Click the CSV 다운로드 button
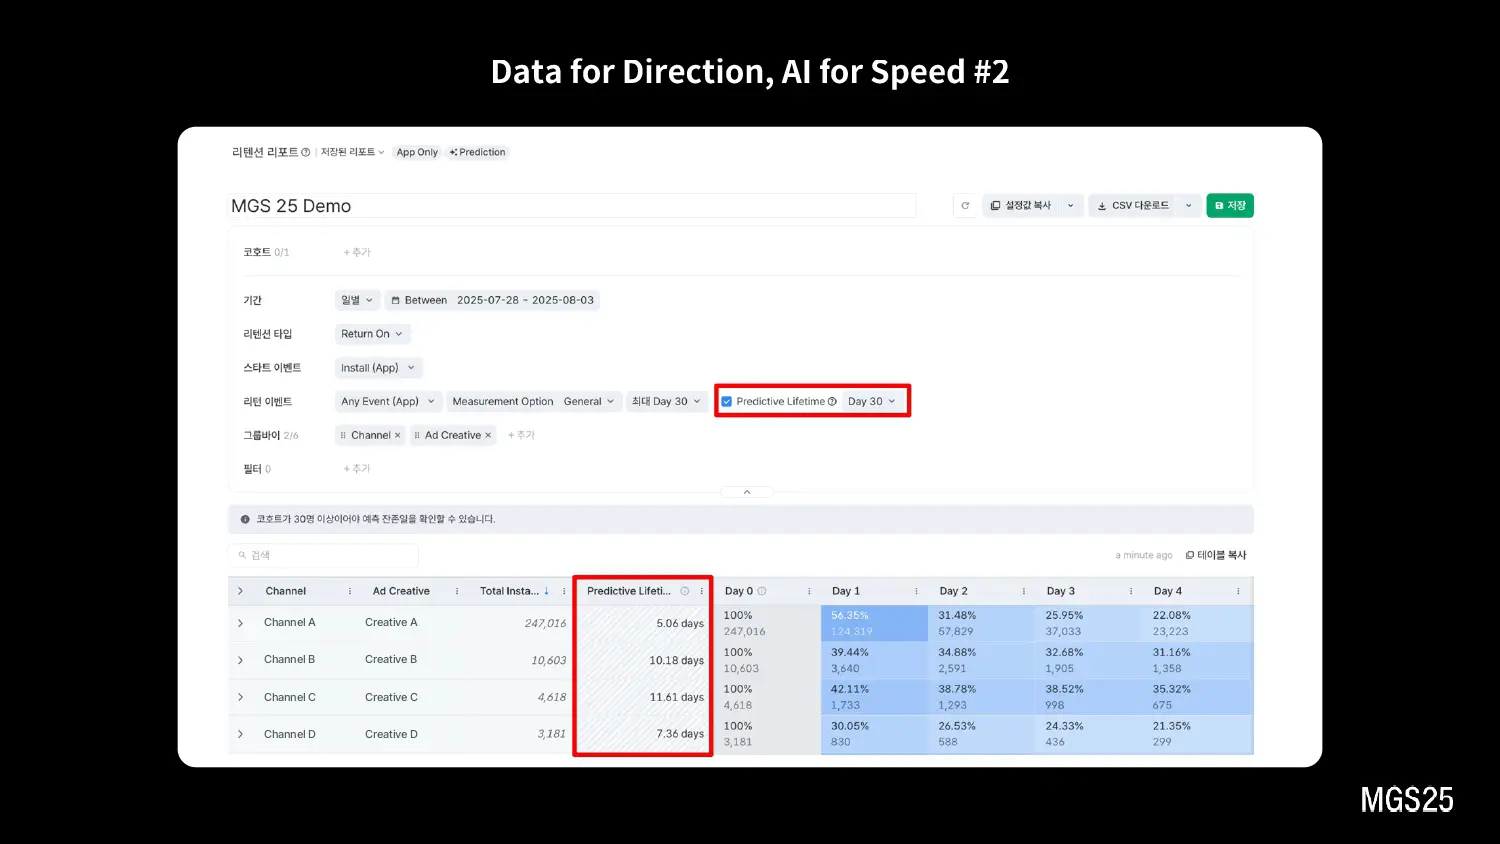This screenshot has height=844, width=1500. (1133, 206)
